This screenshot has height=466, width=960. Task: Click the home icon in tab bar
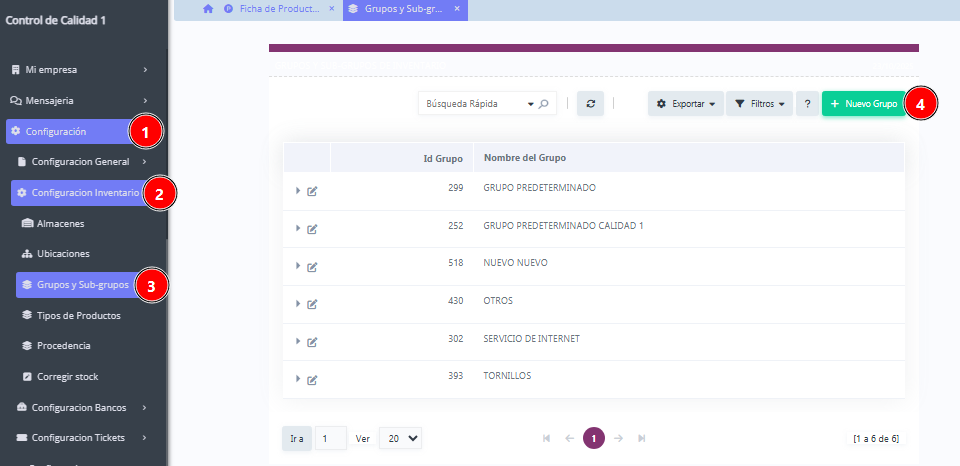[x=208, y=8]
